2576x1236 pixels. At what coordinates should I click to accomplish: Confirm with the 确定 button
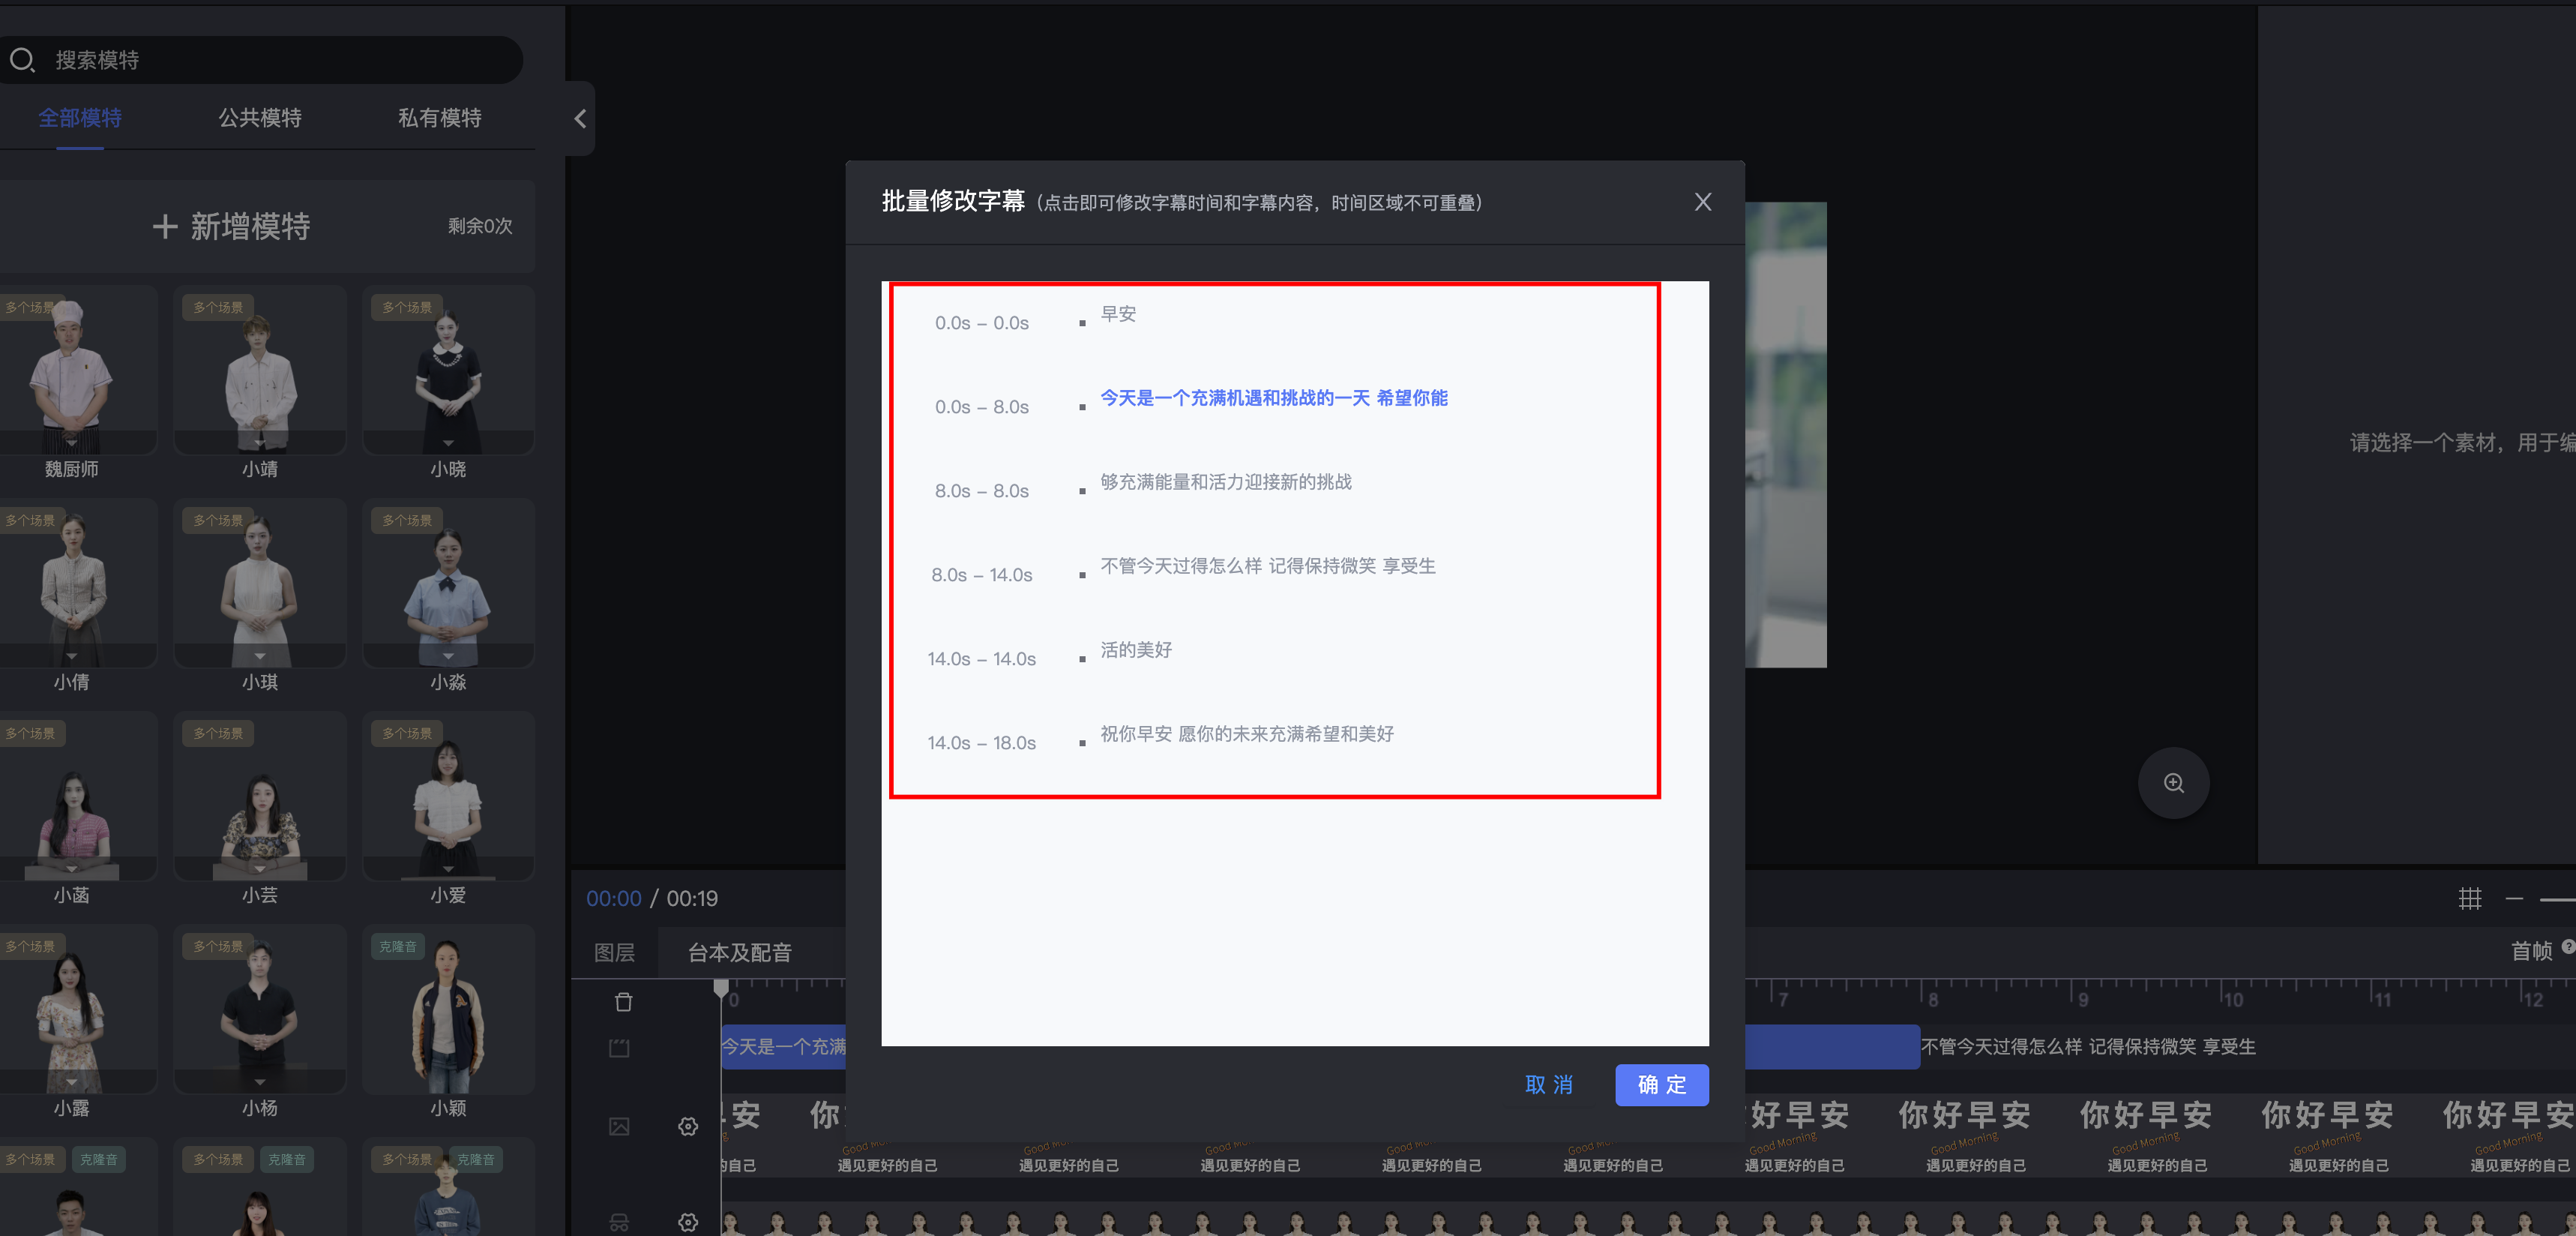point(1662,1084)
